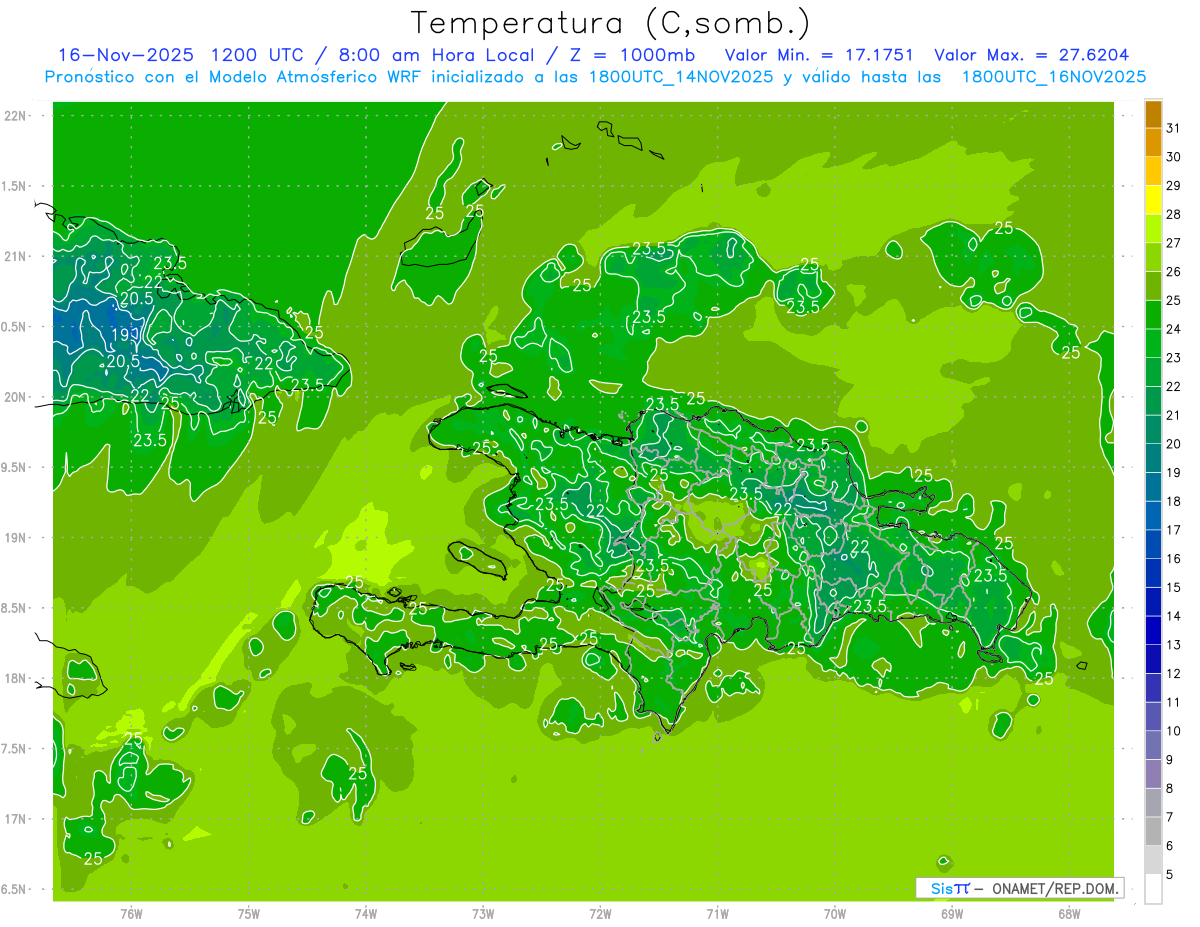Click the 74W longitude axis label

point(366,913)
